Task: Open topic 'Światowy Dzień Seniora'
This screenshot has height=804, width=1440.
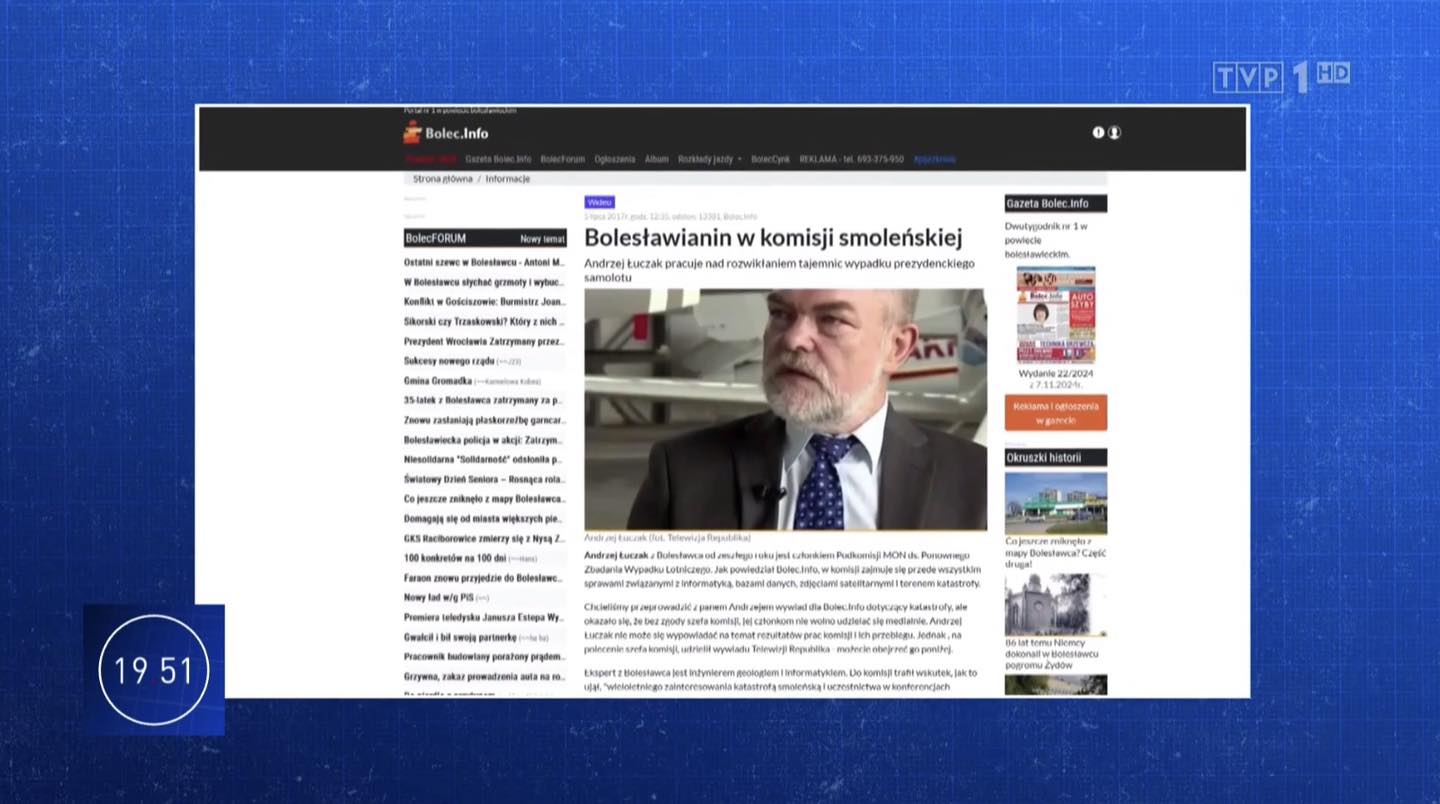Action: tap(484, 479)
